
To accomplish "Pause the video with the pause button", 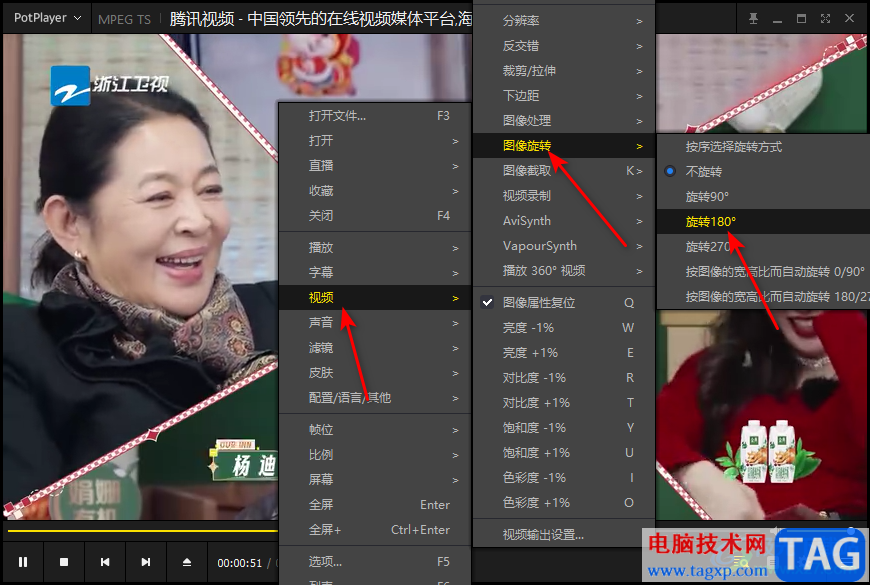I will (23, 562).
